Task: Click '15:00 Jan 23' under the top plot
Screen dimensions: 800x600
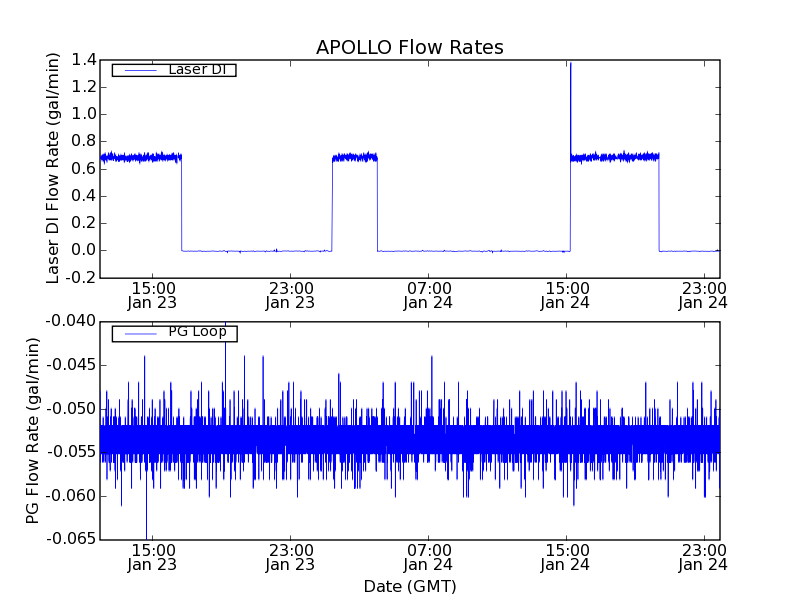Action: pyautogui.click(x=152, y=296)
